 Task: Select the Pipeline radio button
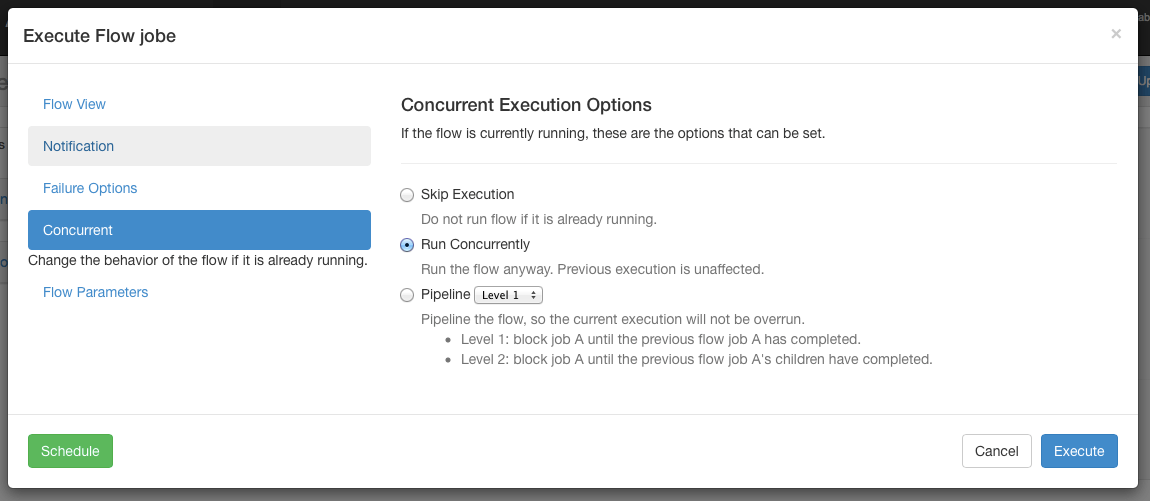[406, 295]
